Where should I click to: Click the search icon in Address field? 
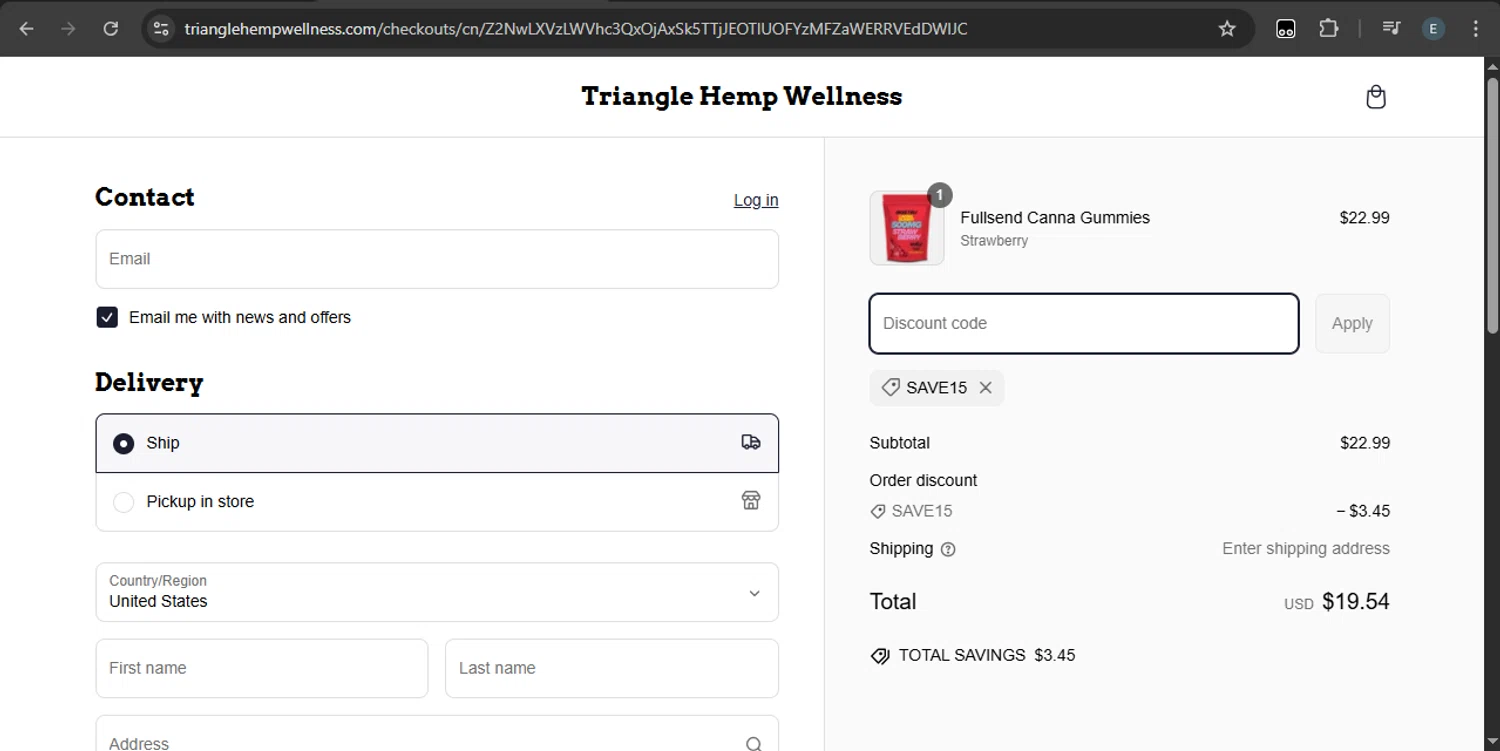point(754,743)
